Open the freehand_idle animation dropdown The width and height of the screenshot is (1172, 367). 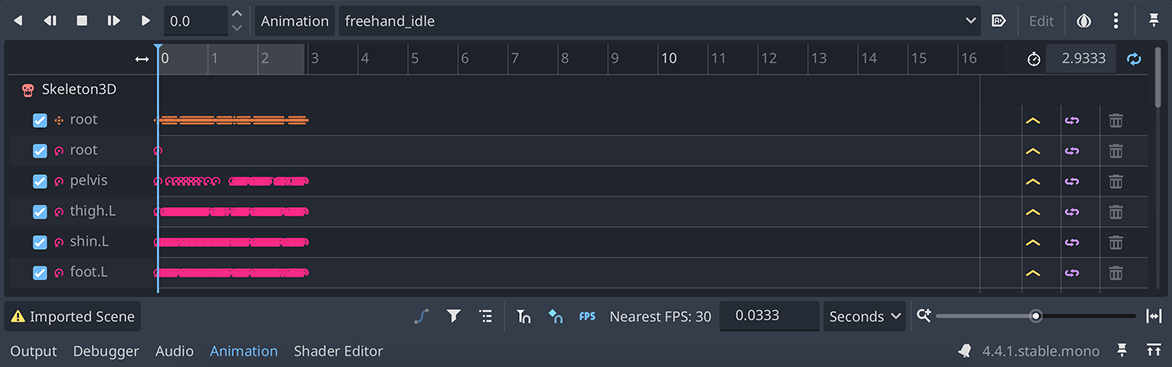660,21
